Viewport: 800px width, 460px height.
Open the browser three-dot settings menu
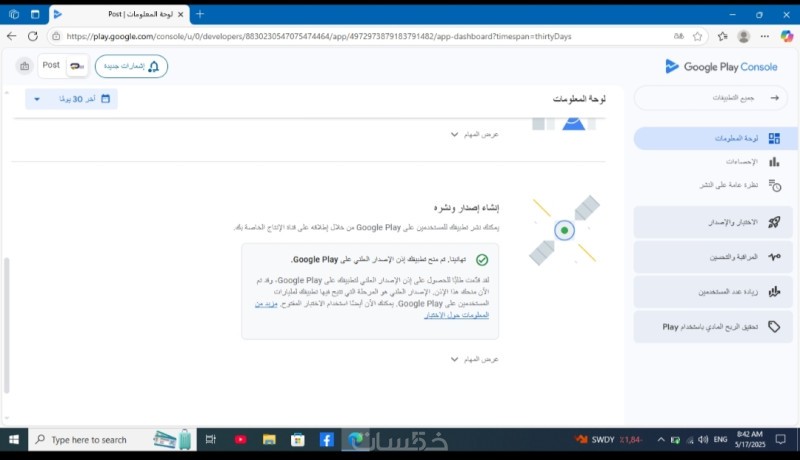click(x=764, y=36)
